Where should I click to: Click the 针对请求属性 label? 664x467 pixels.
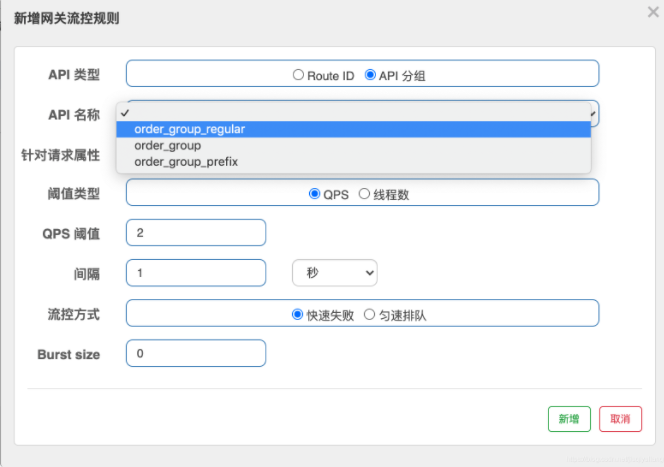(x=61, y=155)
